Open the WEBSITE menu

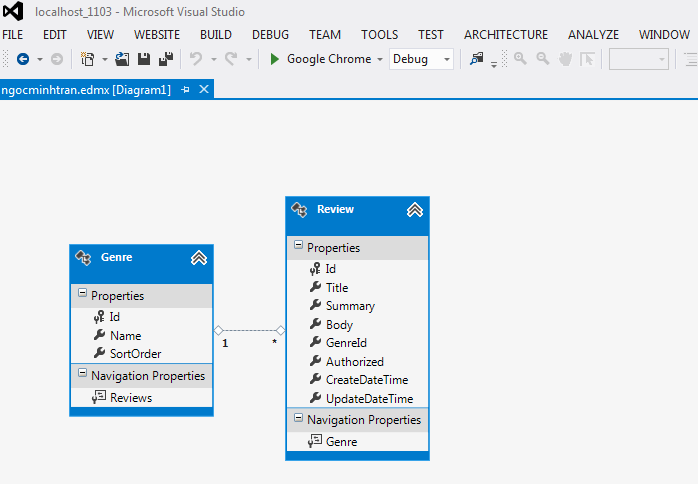(x=157, y=35)
